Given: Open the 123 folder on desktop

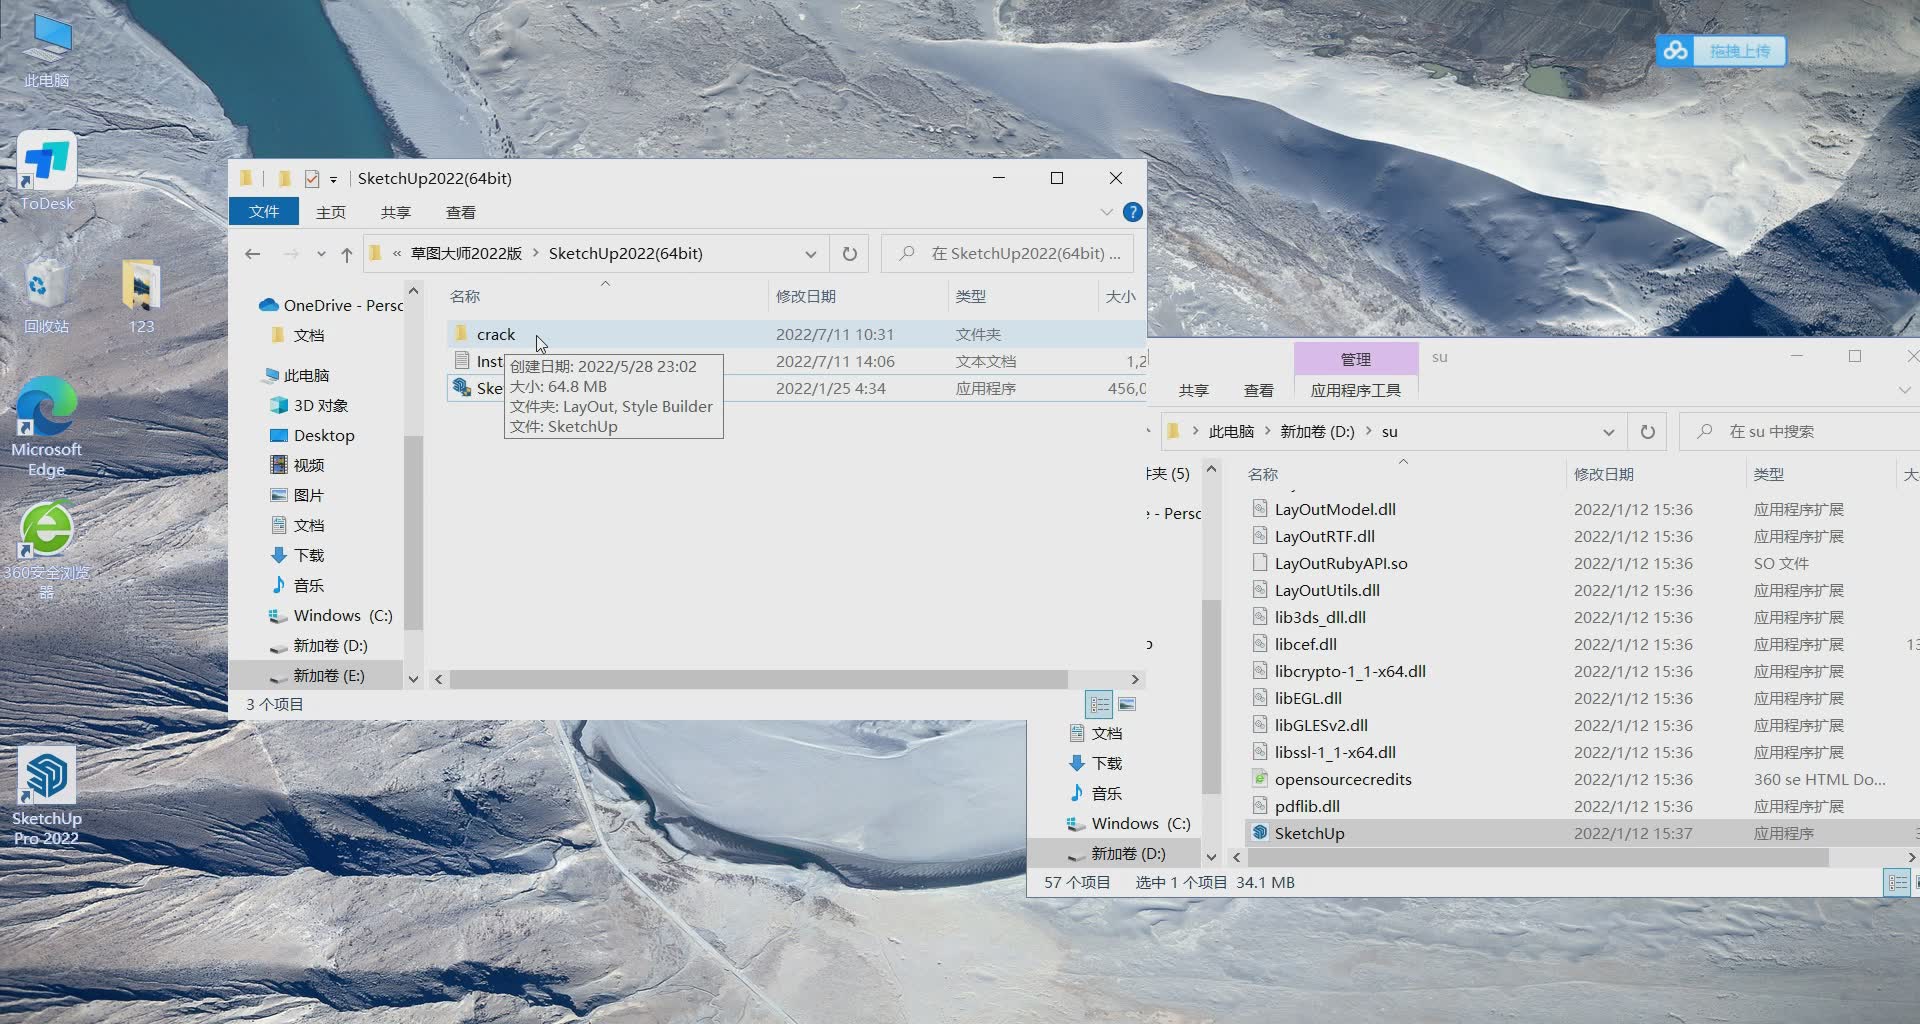Looking at the screenshot, I should pos(141,296).
